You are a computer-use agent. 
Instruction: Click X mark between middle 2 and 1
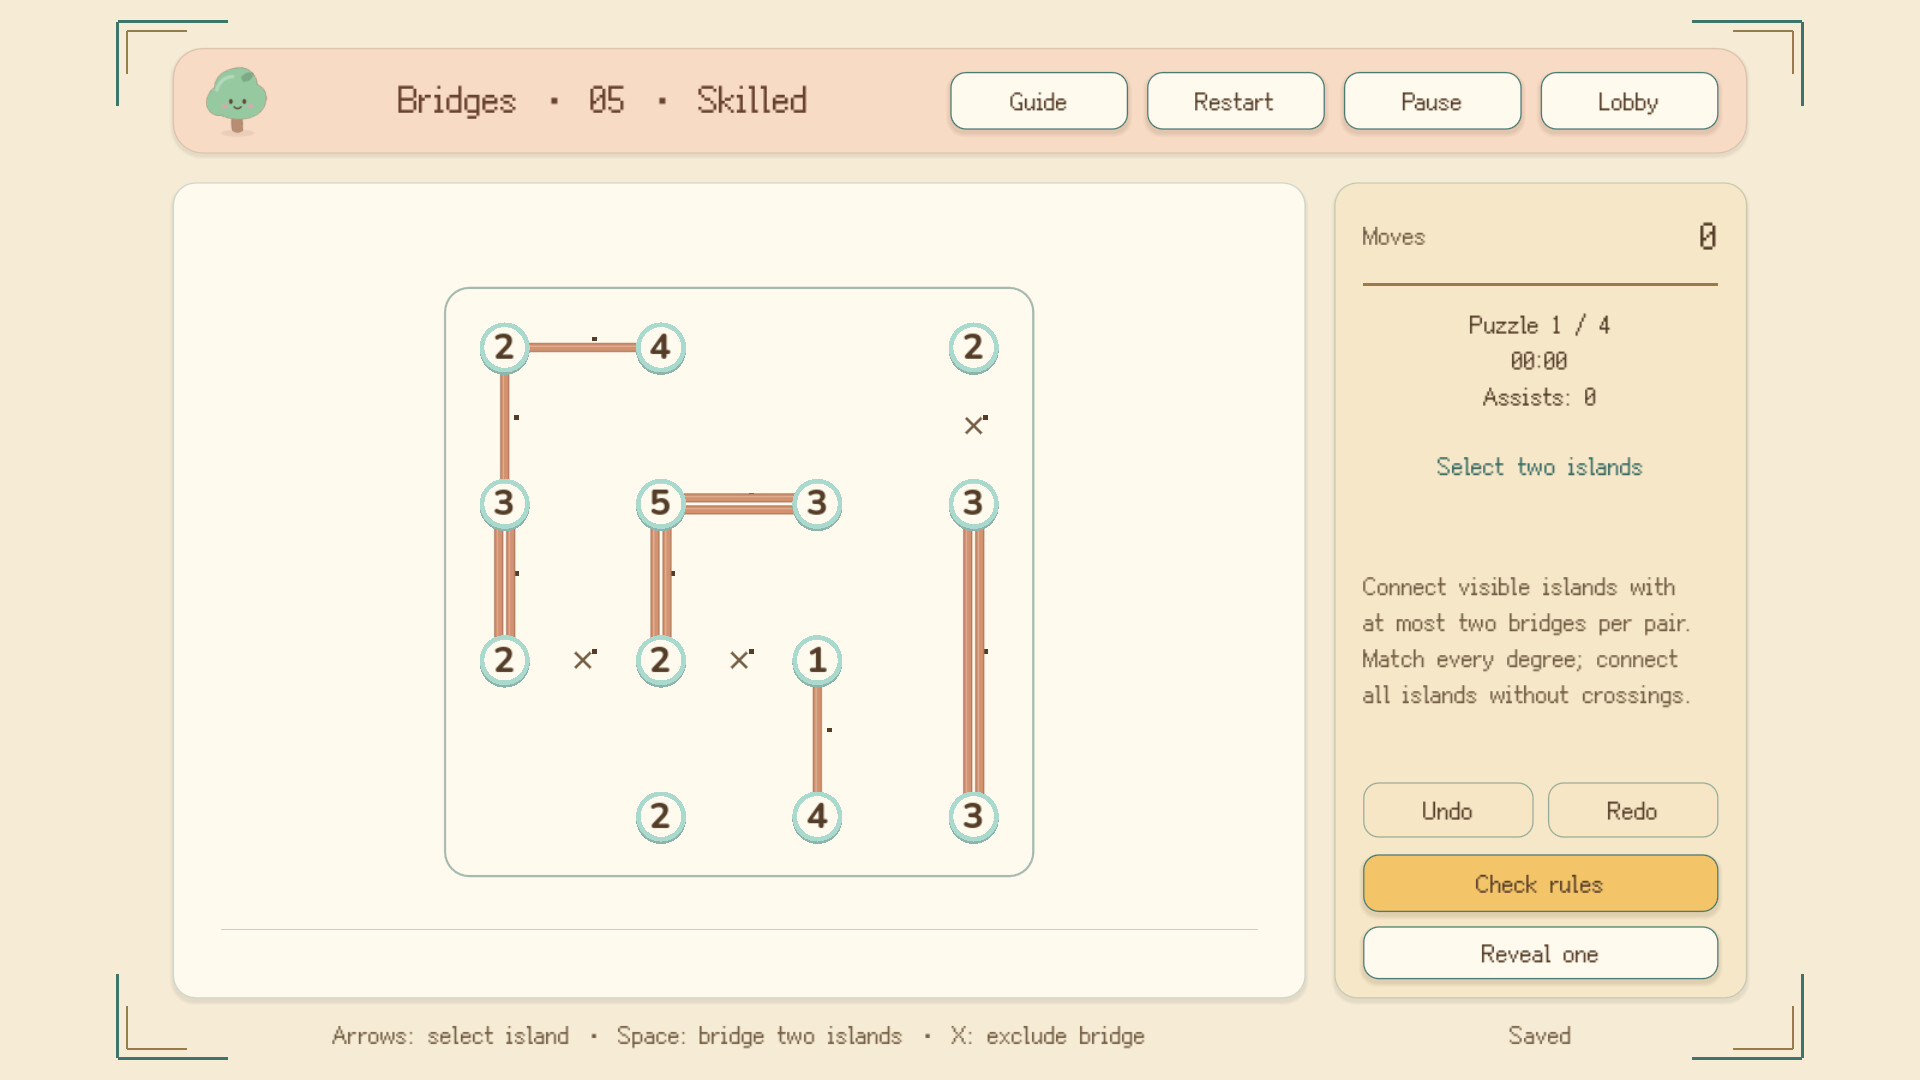tap(740, 659)
